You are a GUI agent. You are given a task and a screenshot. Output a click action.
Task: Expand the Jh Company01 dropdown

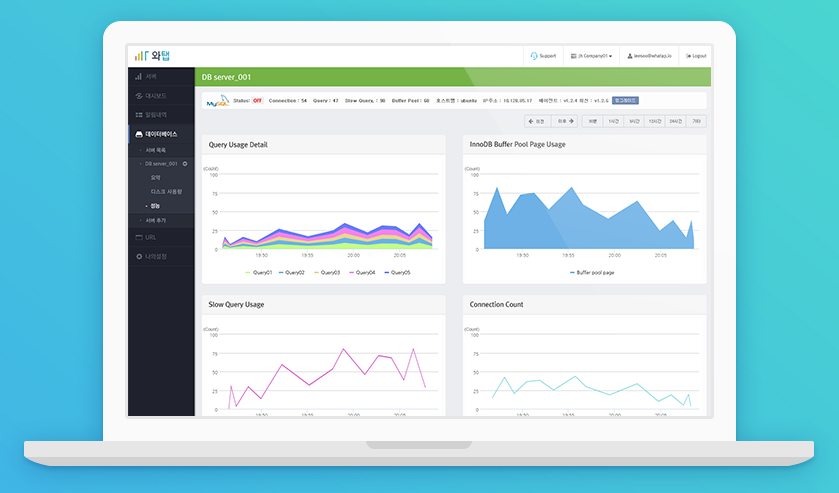[591, 56]
